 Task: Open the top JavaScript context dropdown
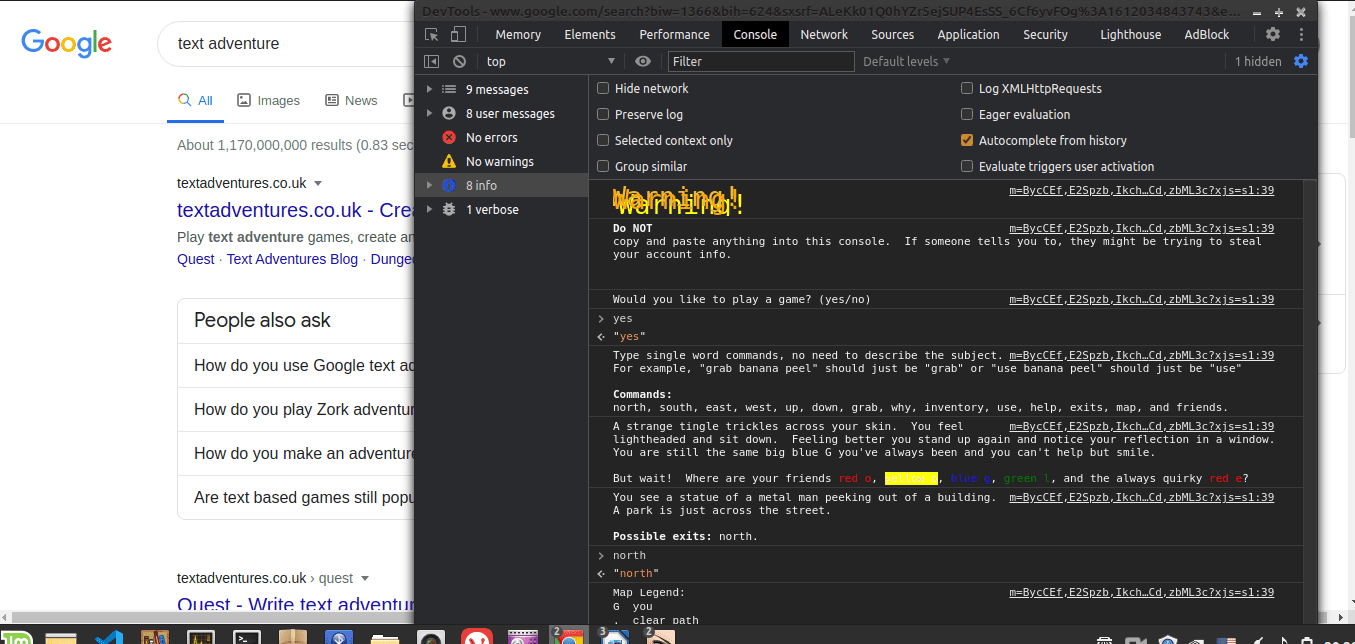coord(549,61)
